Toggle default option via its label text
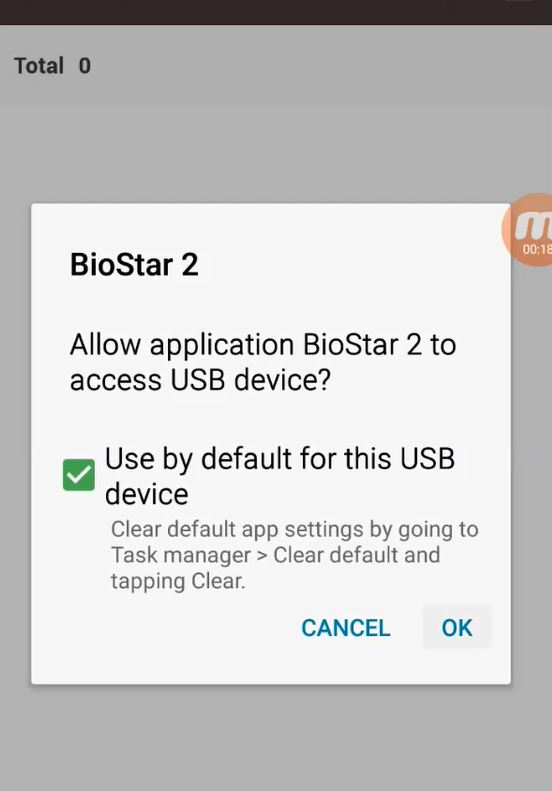Screen dimensions: 552x791 click(280, 476)
